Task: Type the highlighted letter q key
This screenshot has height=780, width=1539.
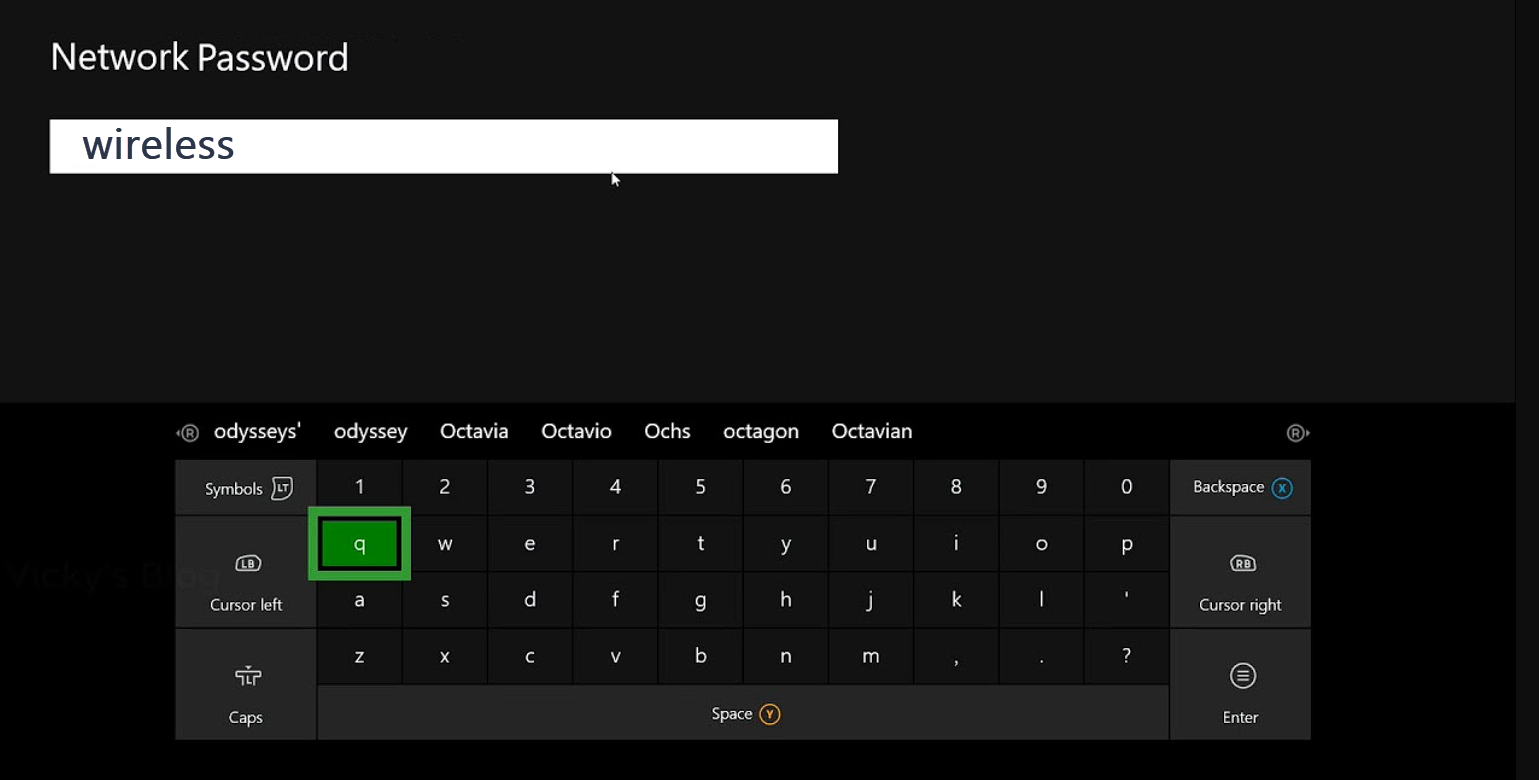Action: tap(360, 545)
